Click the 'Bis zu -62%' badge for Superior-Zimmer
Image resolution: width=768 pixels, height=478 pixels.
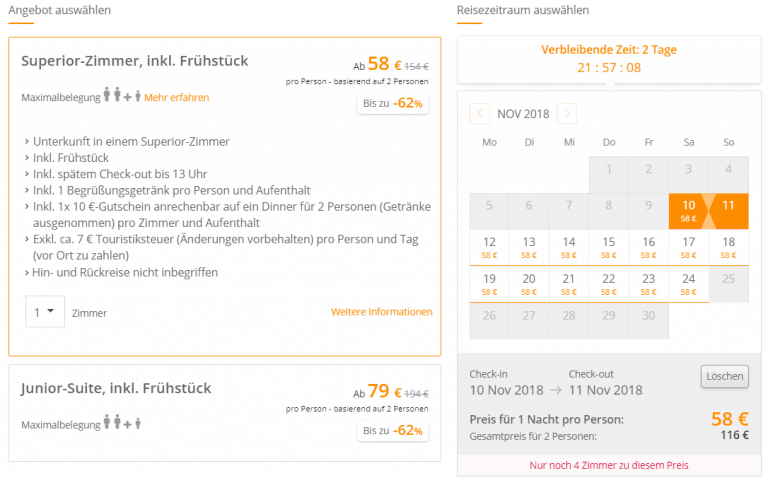(393, 103)
